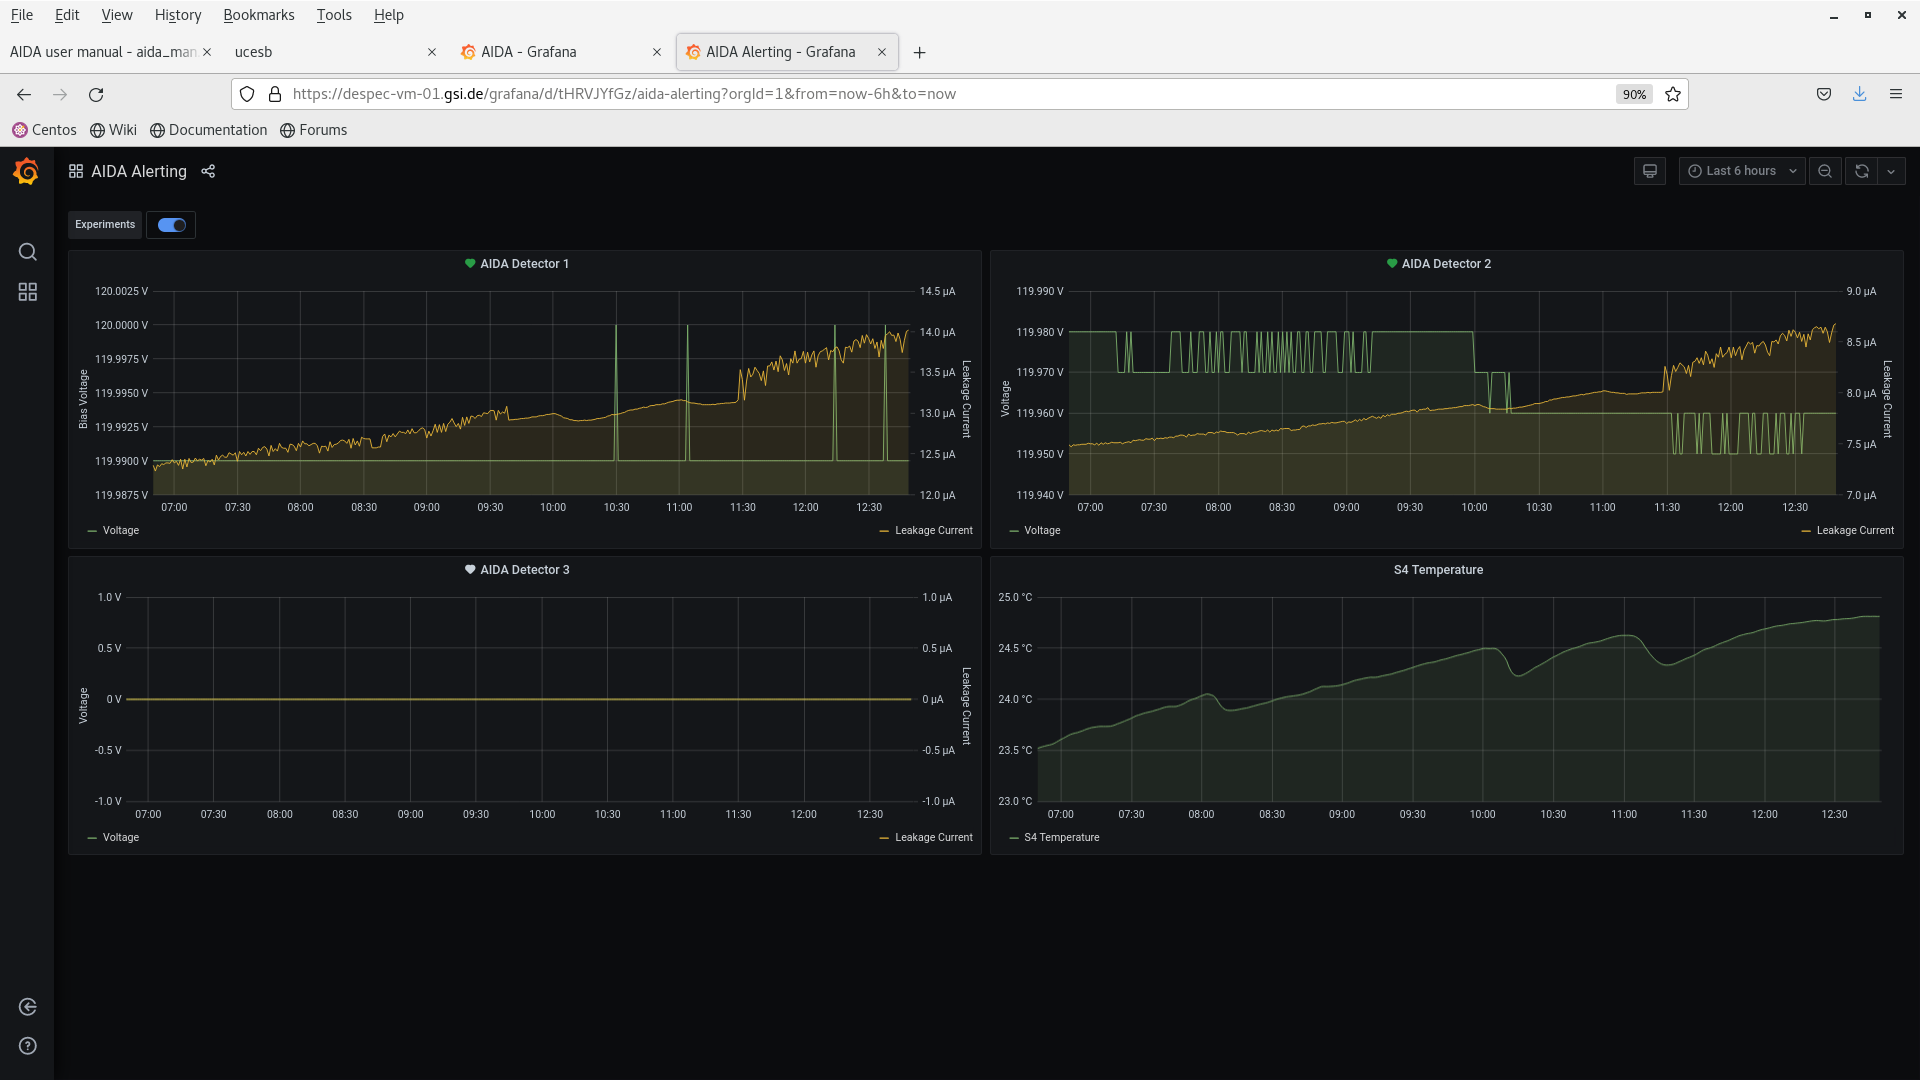Image resolution: width=1920 pixels, height=1080 pixels.
Task: Open the Documentation bookmark
Action: click(208, 130)
